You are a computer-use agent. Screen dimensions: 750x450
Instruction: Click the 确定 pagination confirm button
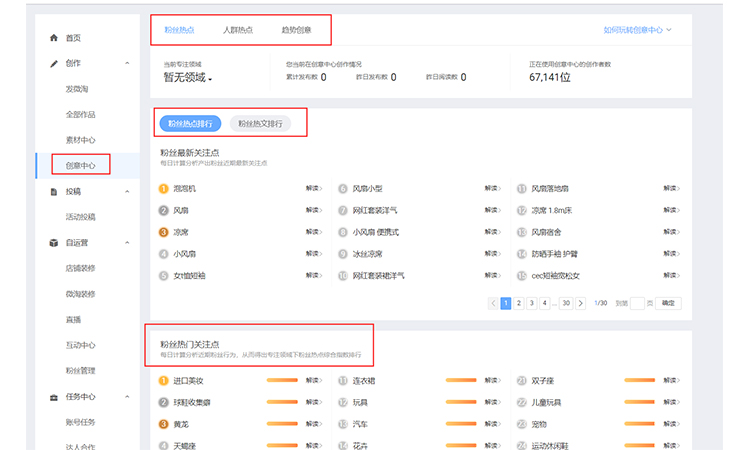(668, 303)
